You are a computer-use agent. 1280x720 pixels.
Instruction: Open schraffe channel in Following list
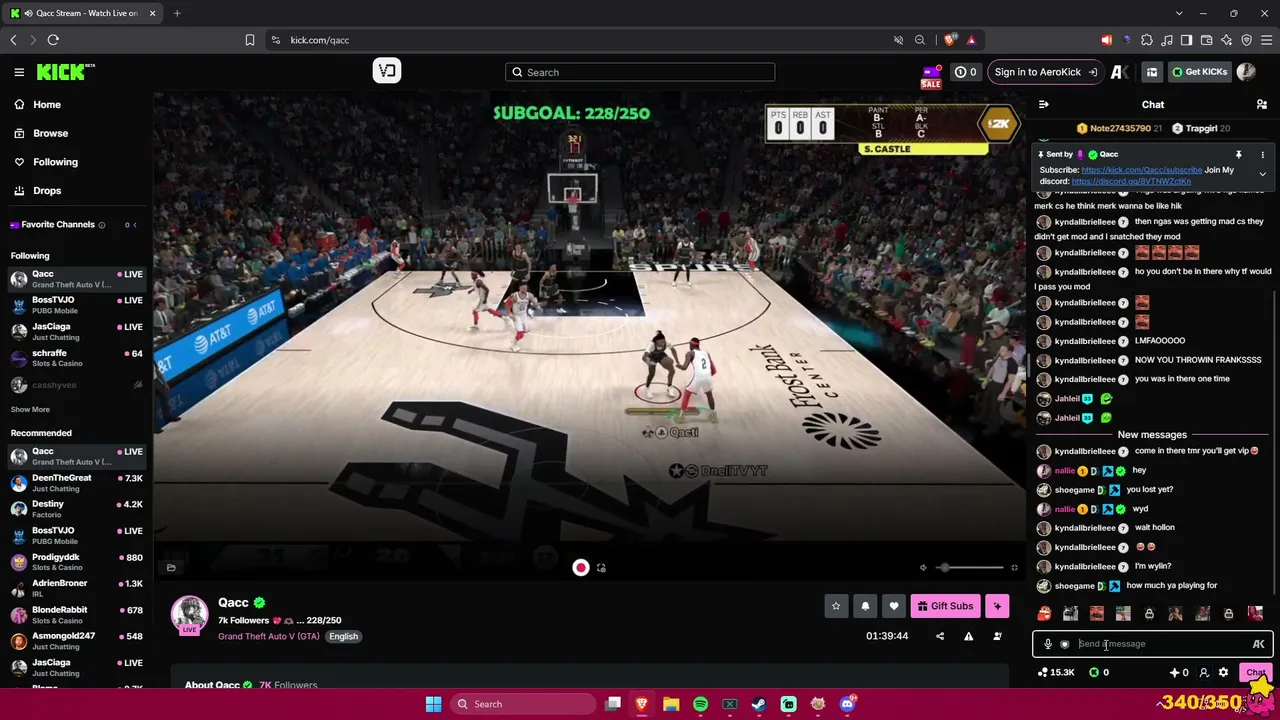[x=76, y=358]
